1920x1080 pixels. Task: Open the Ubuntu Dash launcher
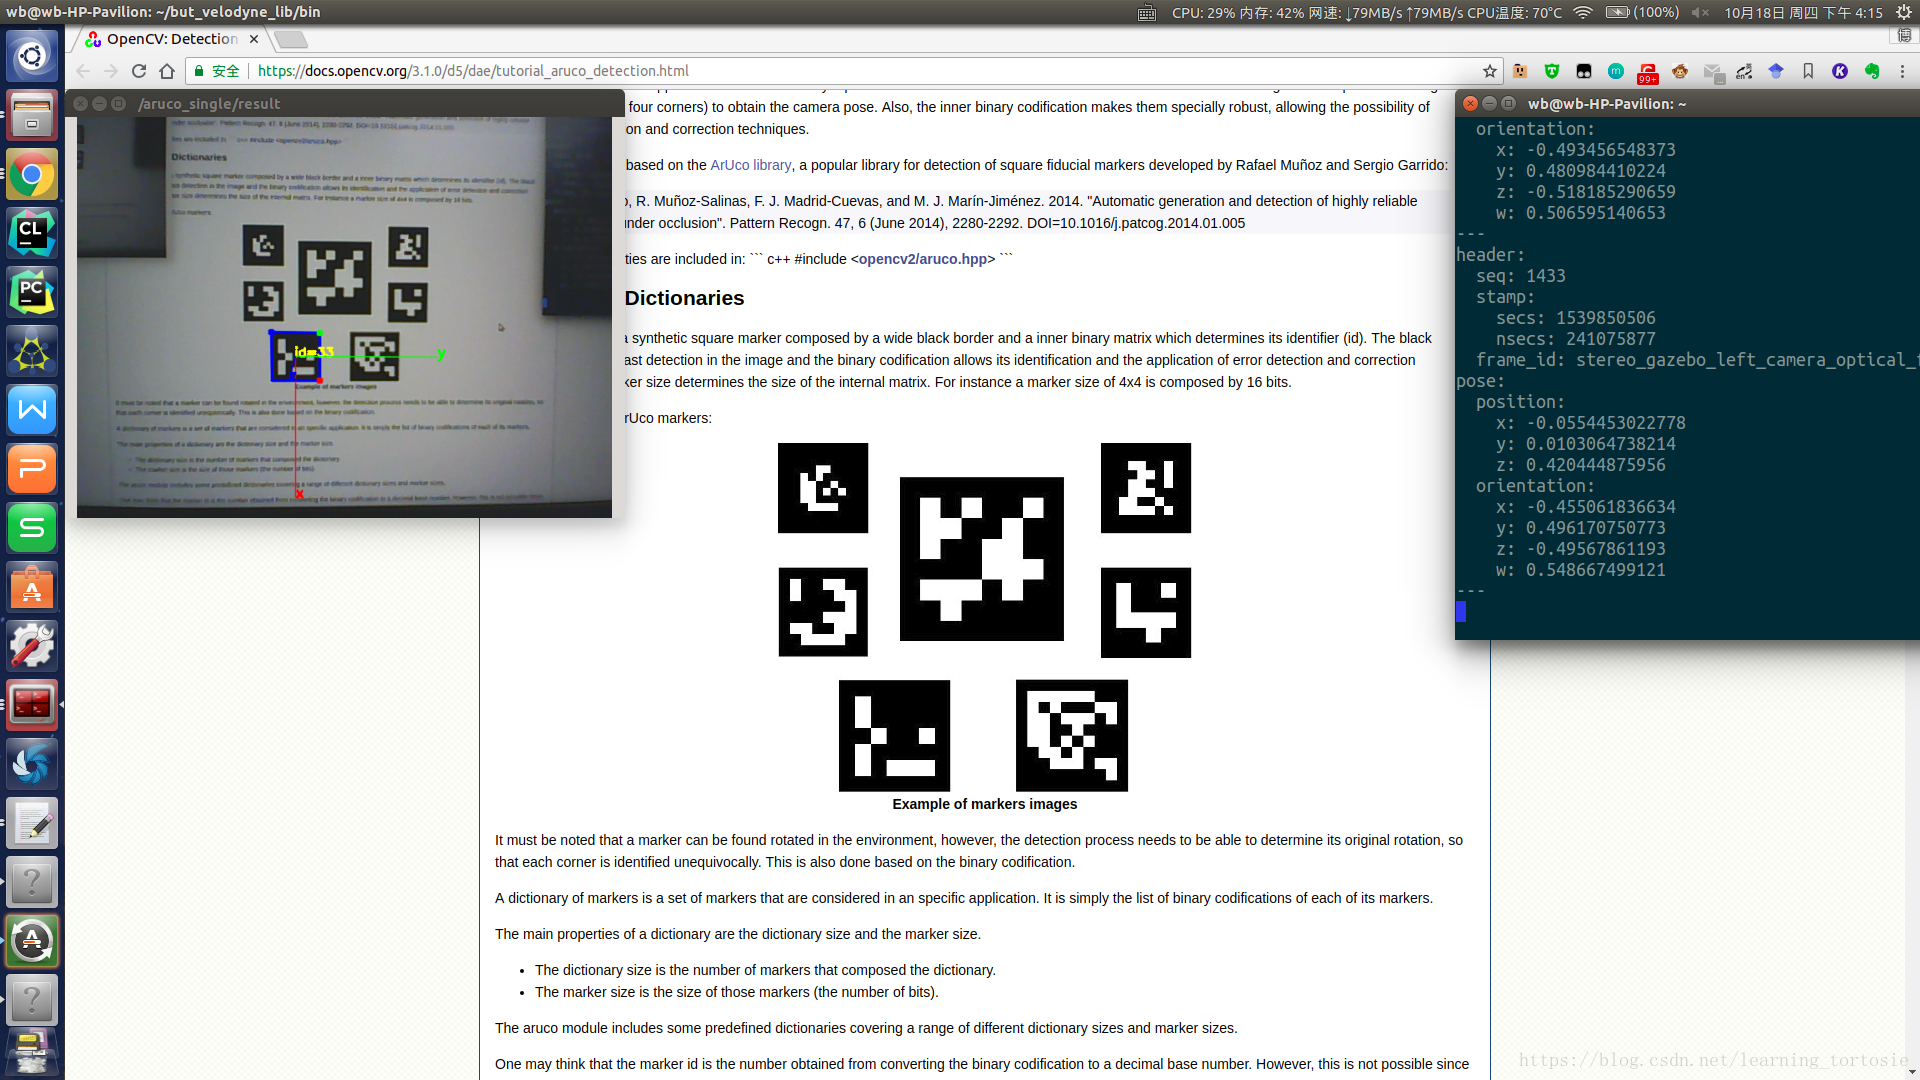(32, 56)
